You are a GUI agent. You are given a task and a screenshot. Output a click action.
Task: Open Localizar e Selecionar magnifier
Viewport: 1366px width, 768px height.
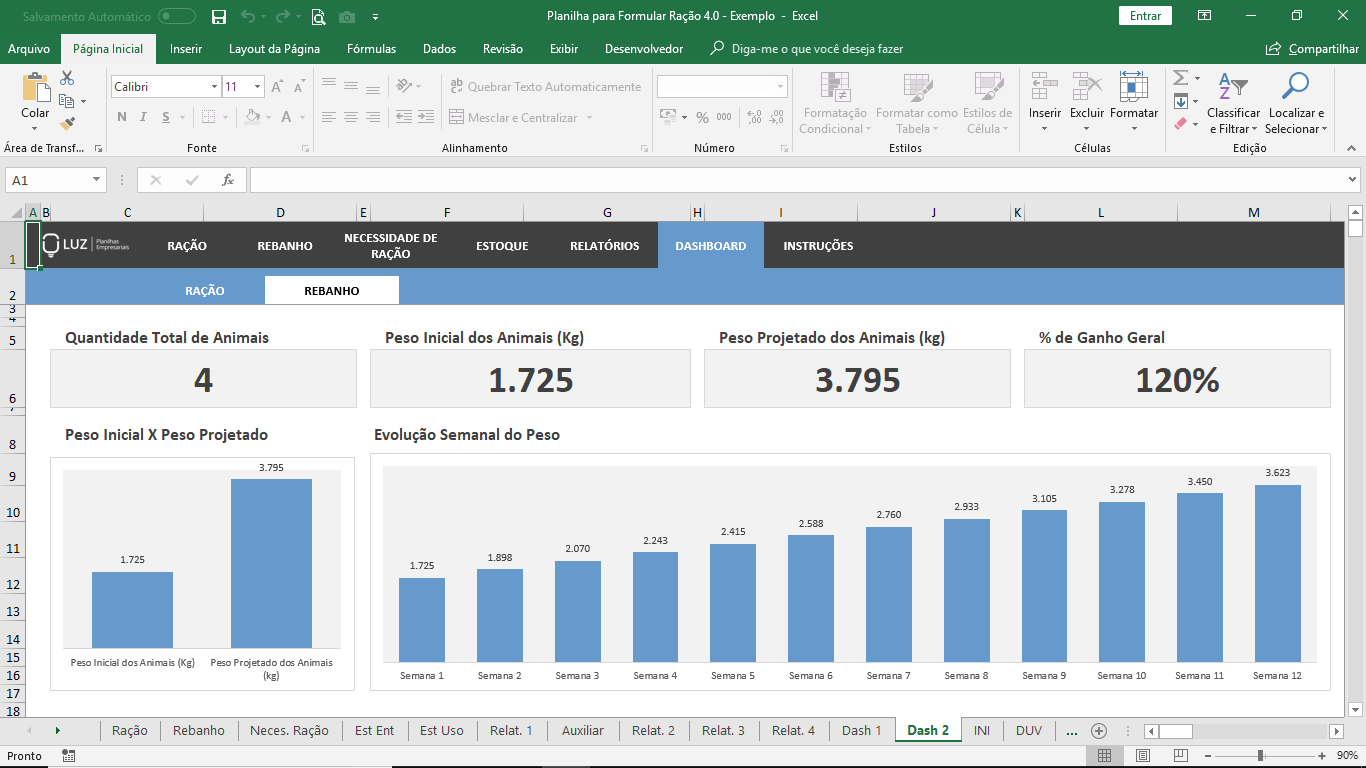[x=1295, y=86]
